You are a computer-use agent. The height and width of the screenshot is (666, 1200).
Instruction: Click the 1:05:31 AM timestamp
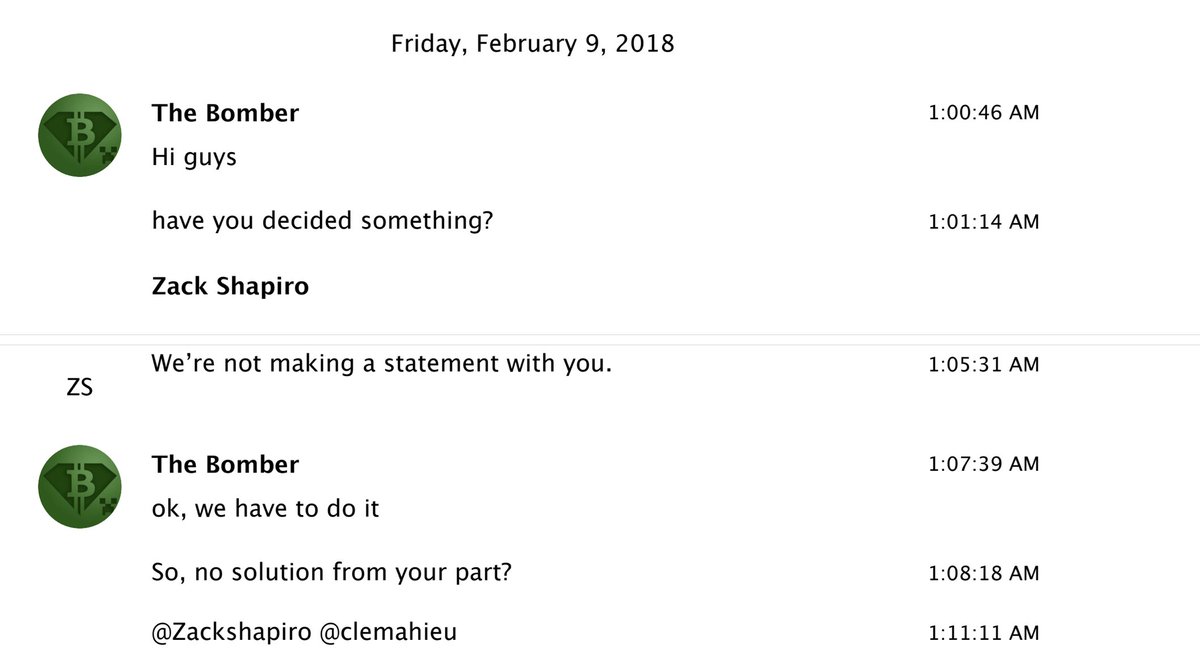point(984,365)
